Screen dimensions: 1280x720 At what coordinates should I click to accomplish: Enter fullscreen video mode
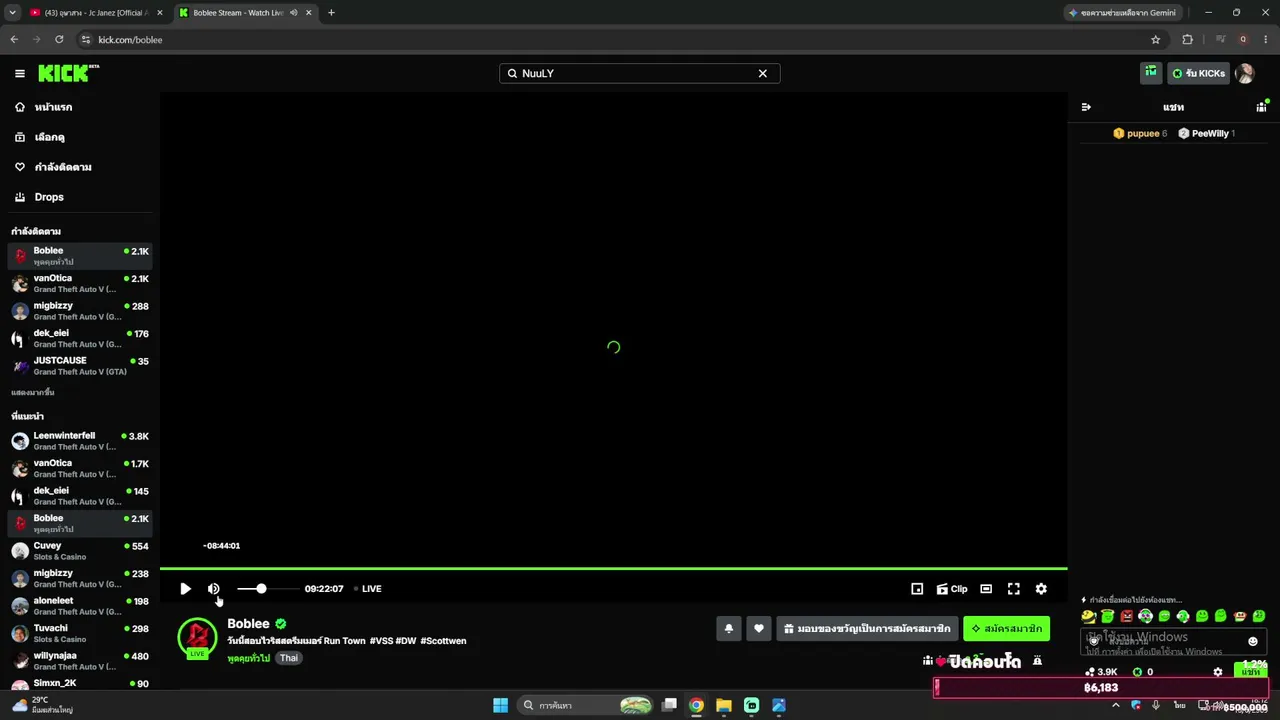[x=1013, y=589]
